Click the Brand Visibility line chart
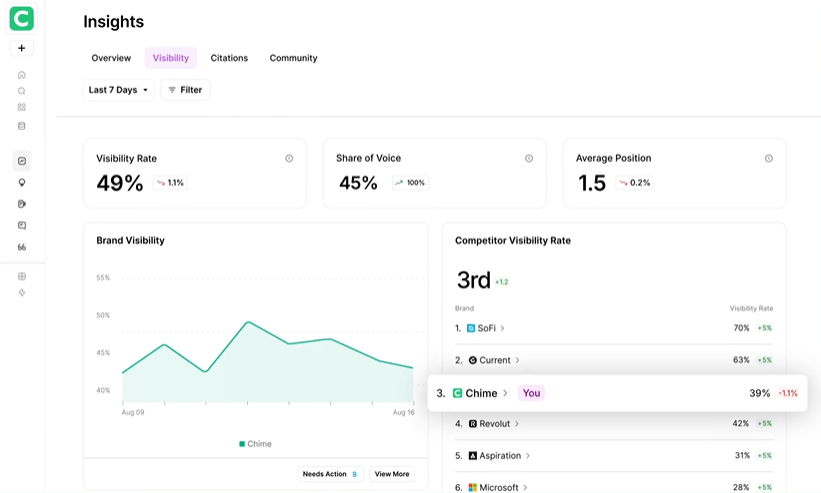 (x=268, y=362)
